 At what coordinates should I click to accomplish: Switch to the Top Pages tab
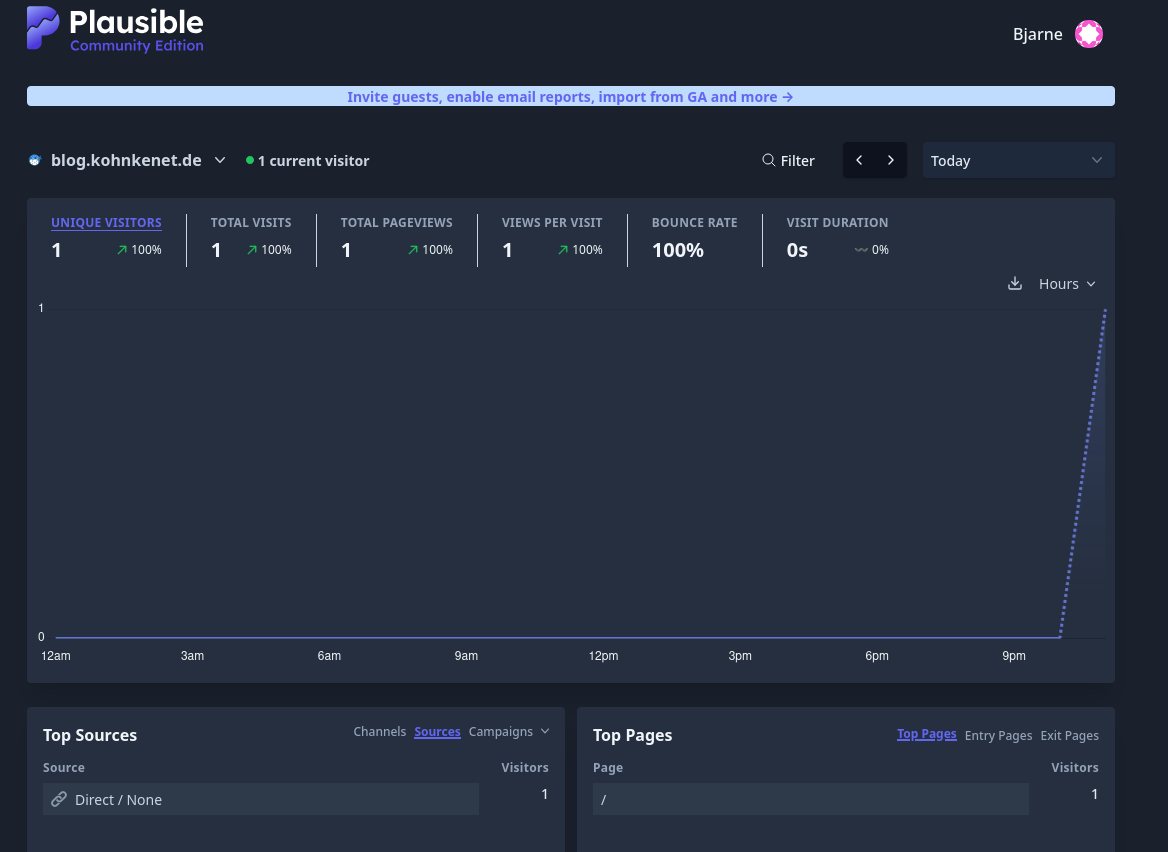927,734
